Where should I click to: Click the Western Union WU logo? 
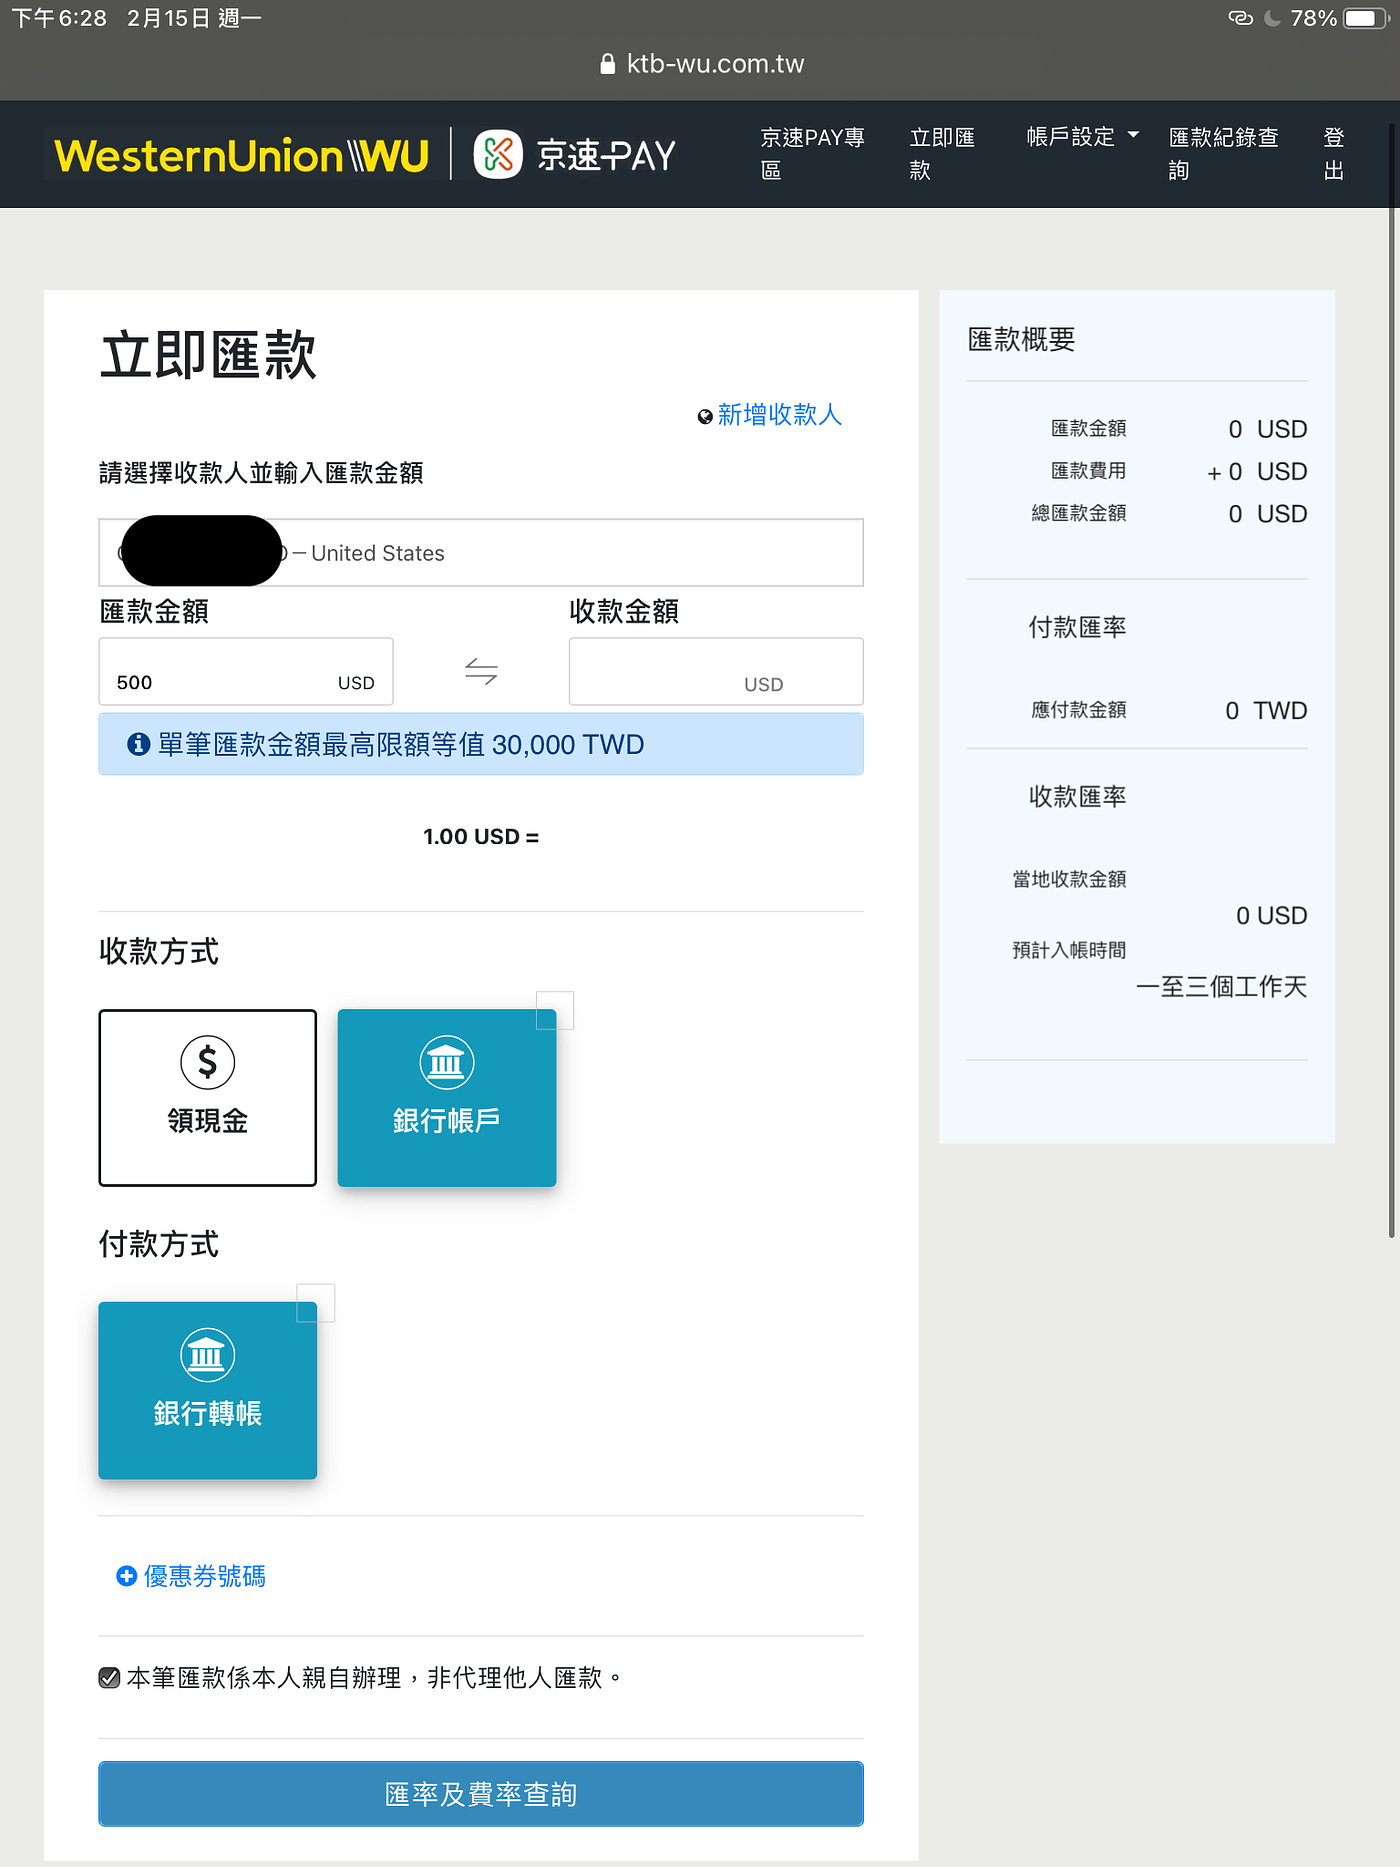[x=241, y=155]
